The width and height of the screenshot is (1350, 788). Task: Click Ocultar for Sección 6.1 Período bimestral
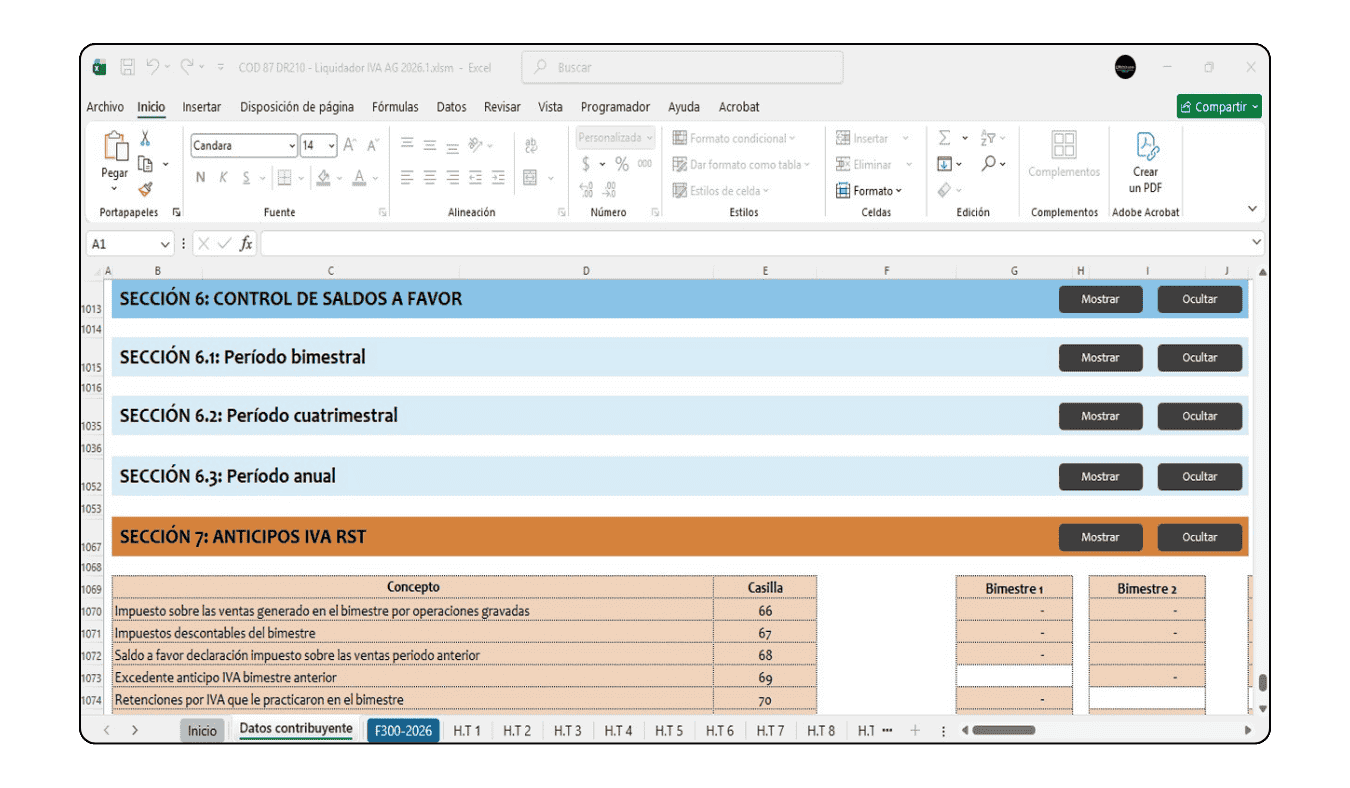coord(1199,358)
